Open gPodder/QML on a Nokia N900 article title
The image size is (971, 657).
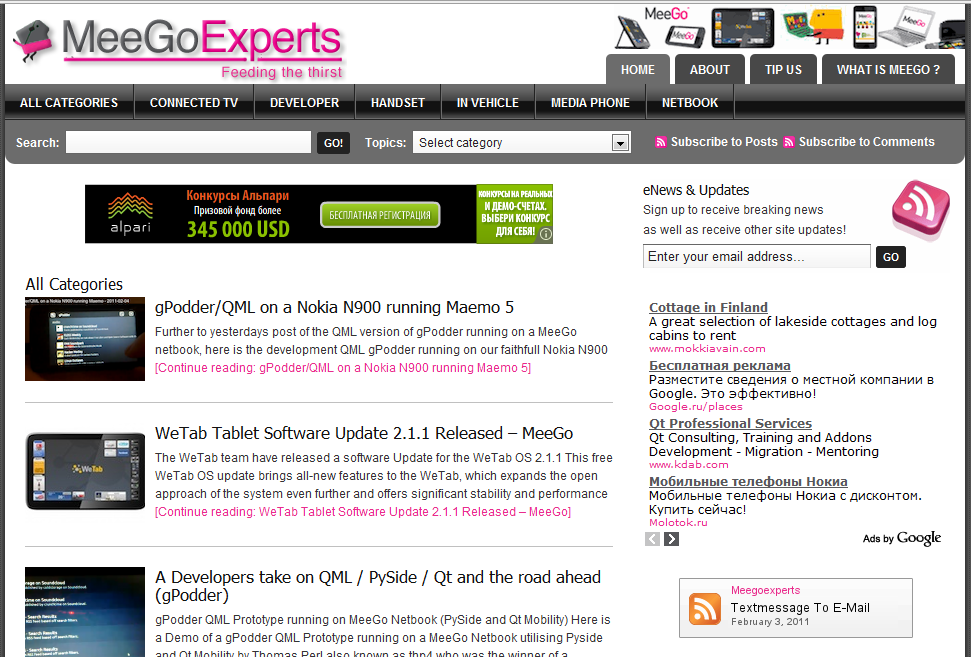tap(334, 307)
